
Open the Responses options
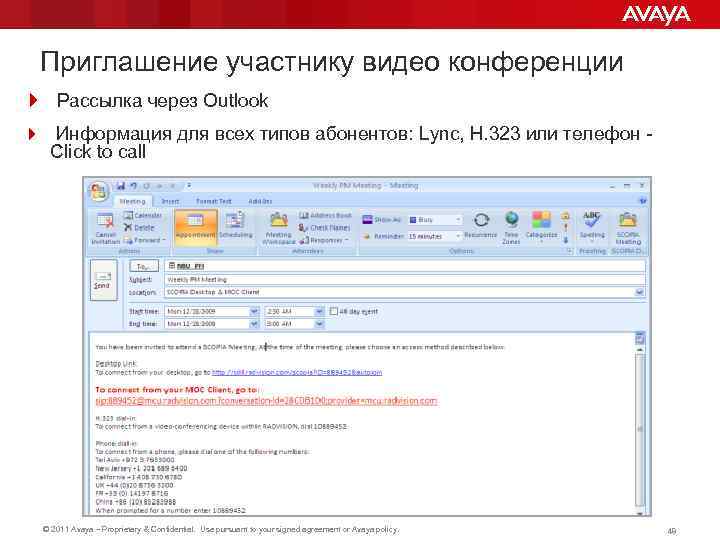tap(324, 240)
